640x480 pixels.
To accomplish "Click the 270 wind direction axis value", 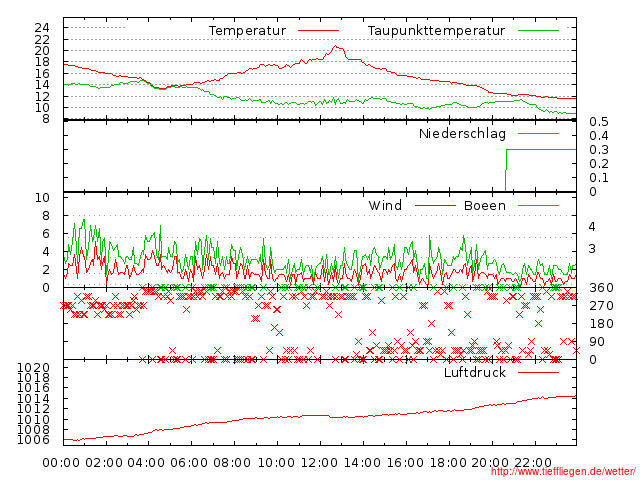I will (x=601, y=306).
